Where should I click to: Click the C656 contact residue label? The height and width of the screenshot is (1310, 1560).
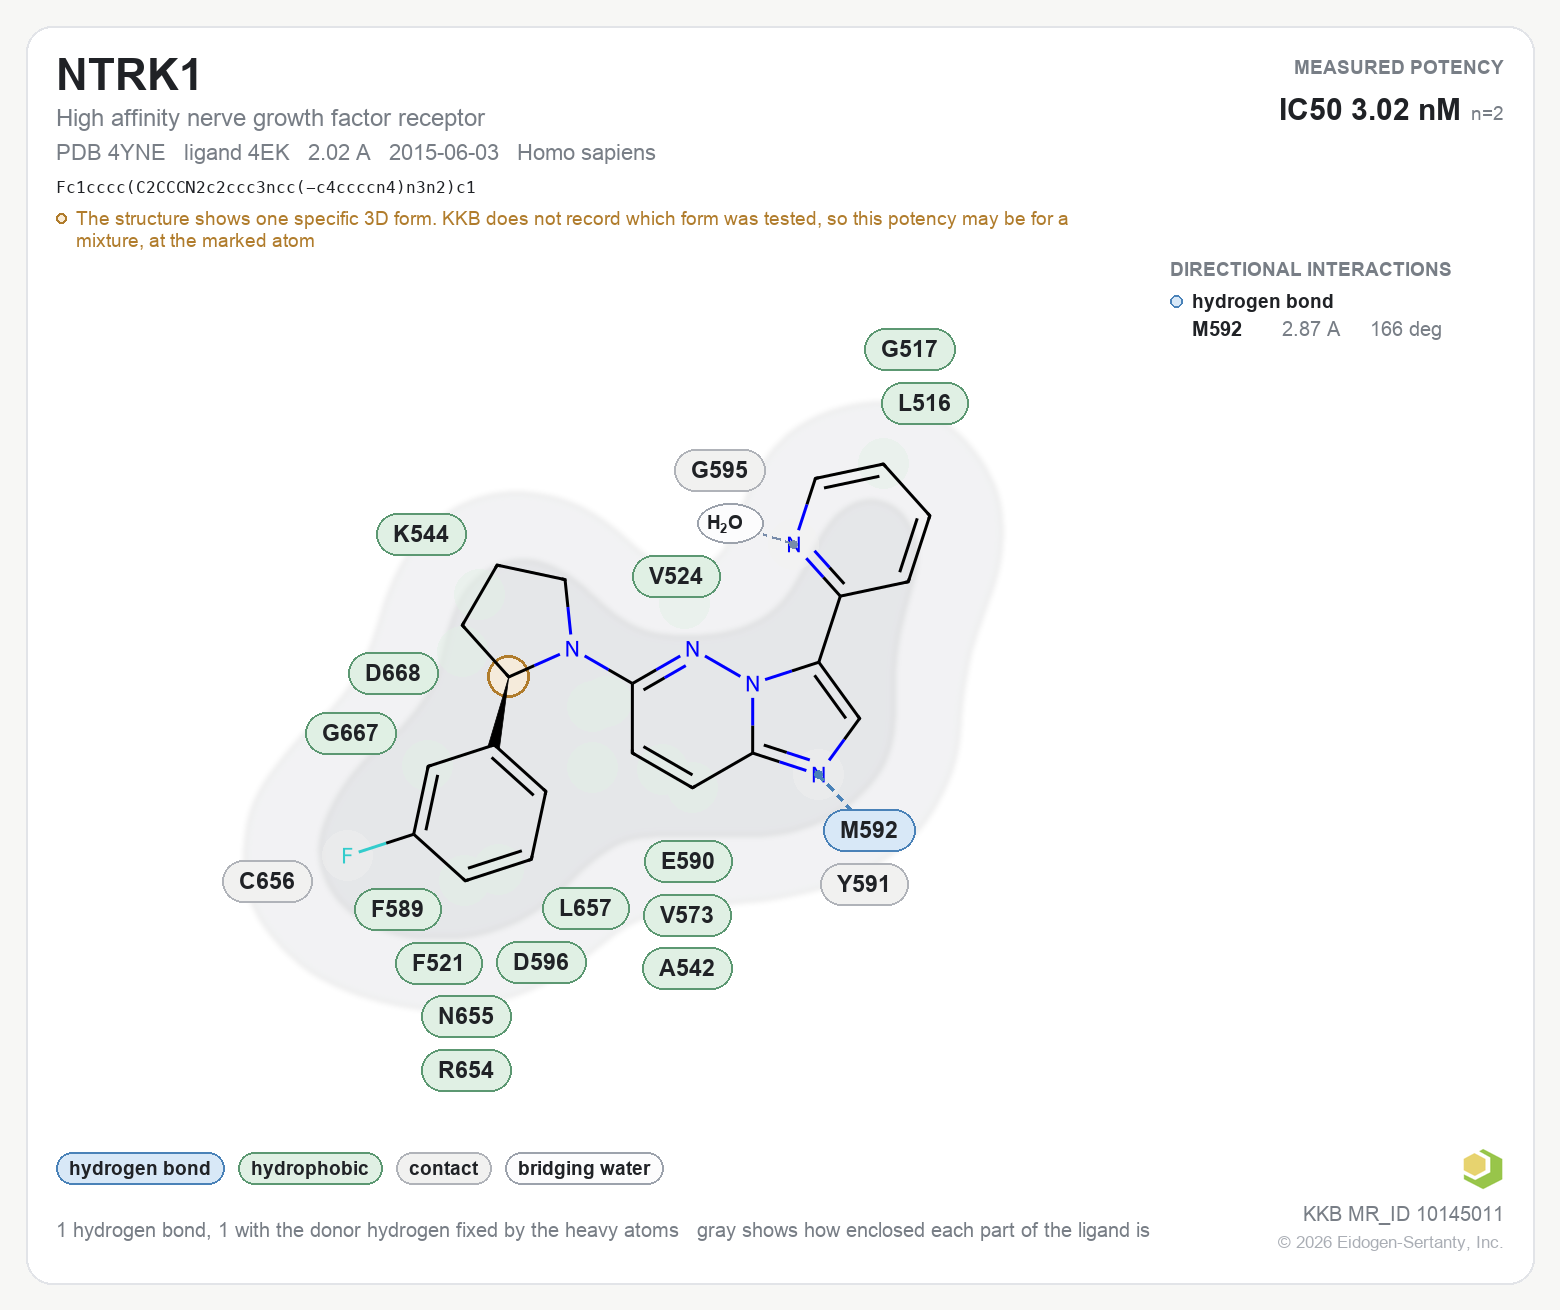[267, 881]
